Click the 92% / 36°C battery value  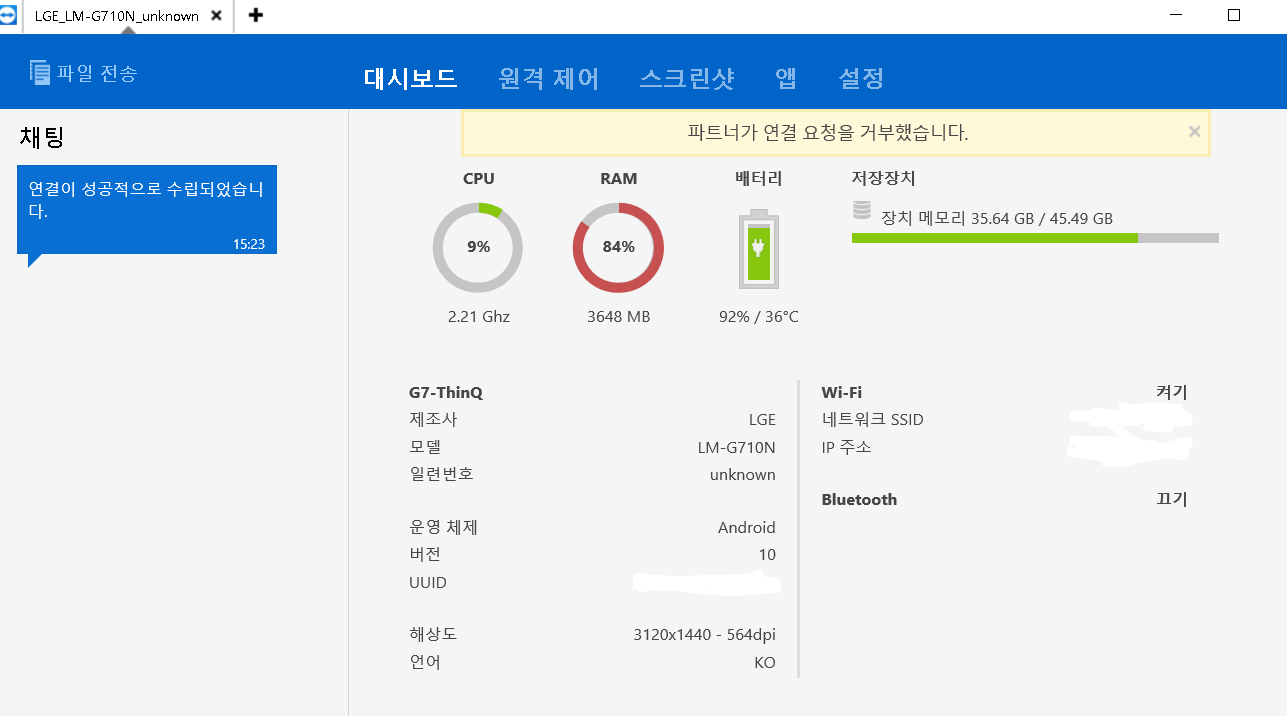click(x=759, y=316)
